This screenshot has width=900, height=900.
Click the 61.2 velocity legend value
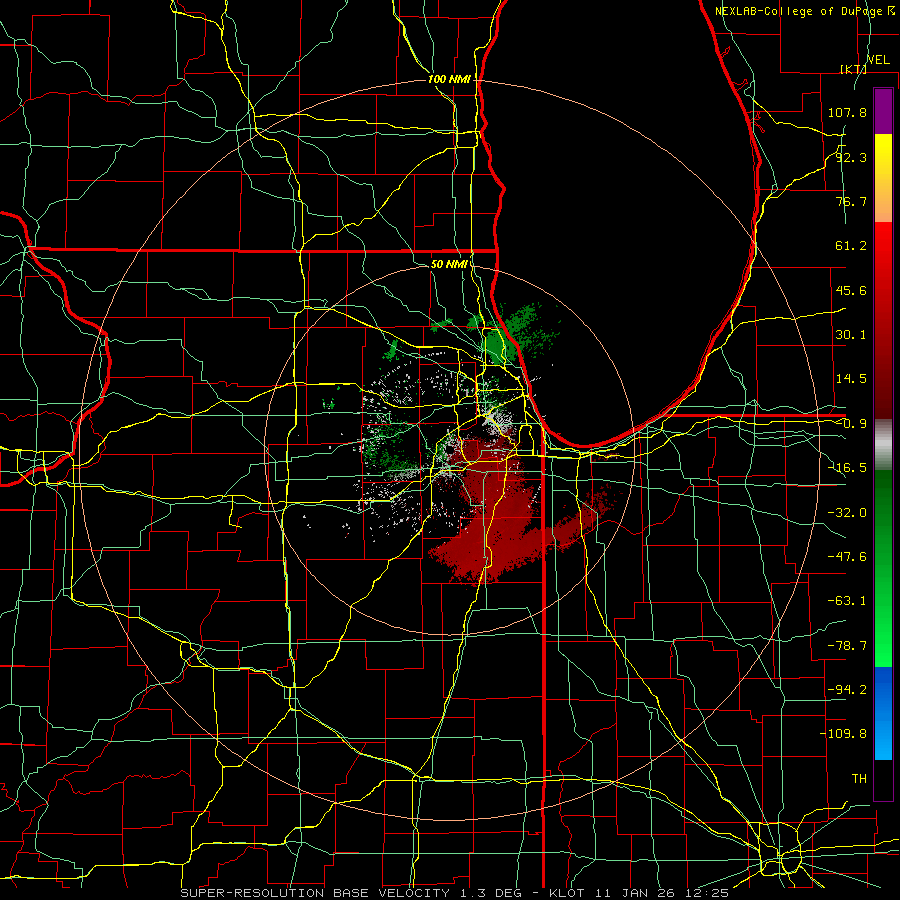[x=851, y=246]
